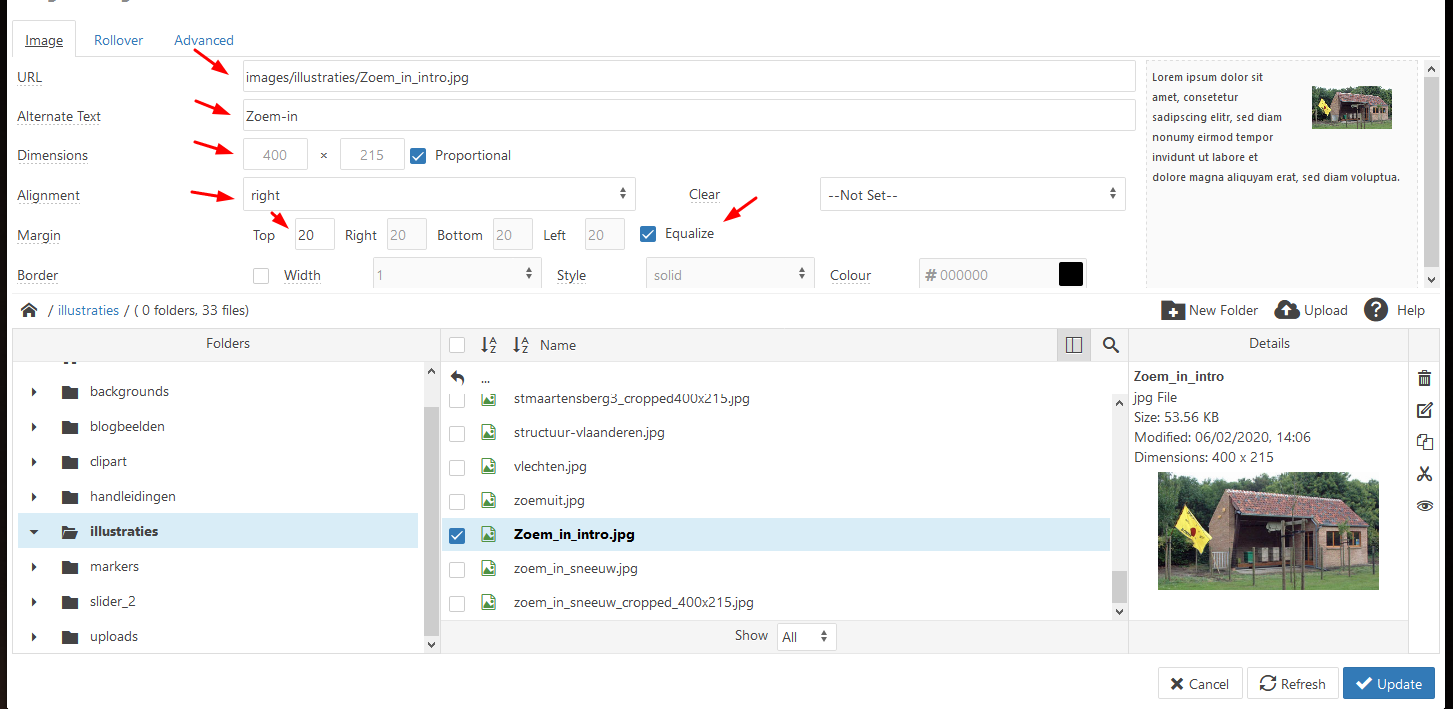This screenshot has width=1453, height=709.
Task: Click the scissors cut icon
Action: (x=1425, y=474)
